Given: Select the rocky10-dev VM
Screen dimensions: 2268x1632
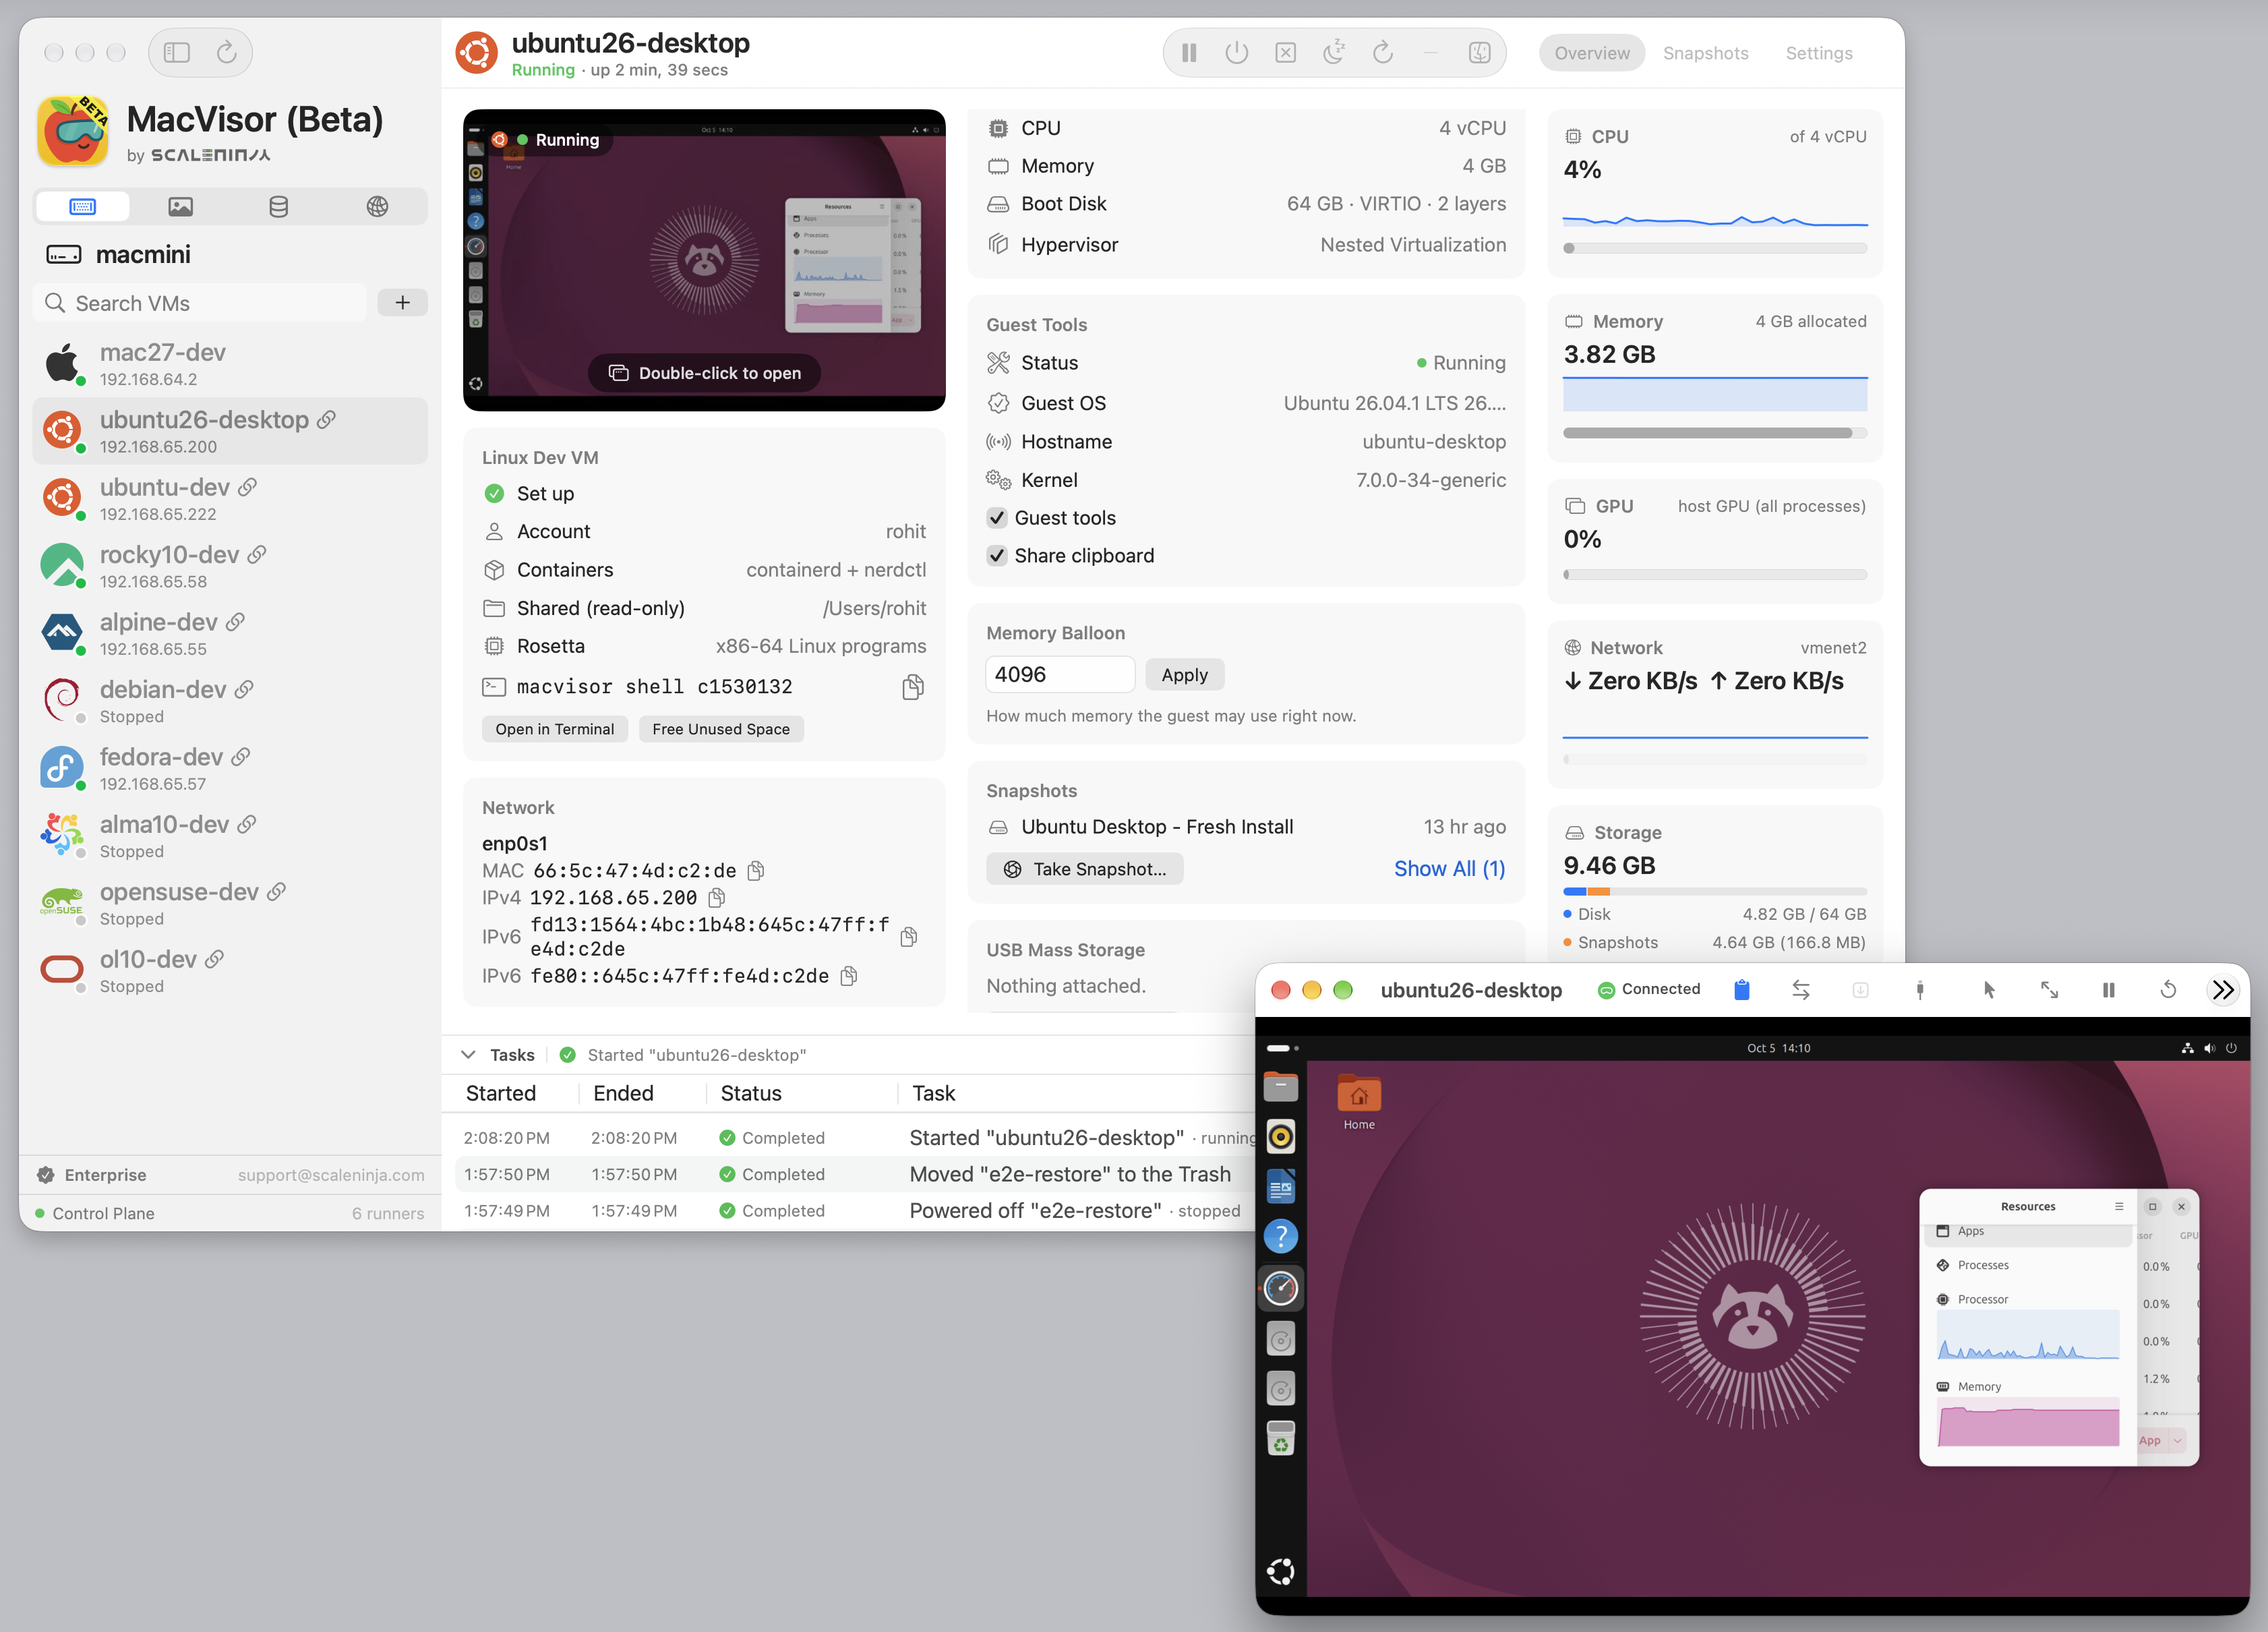Looking at the screenshot, I should click(x=230, y=566).
